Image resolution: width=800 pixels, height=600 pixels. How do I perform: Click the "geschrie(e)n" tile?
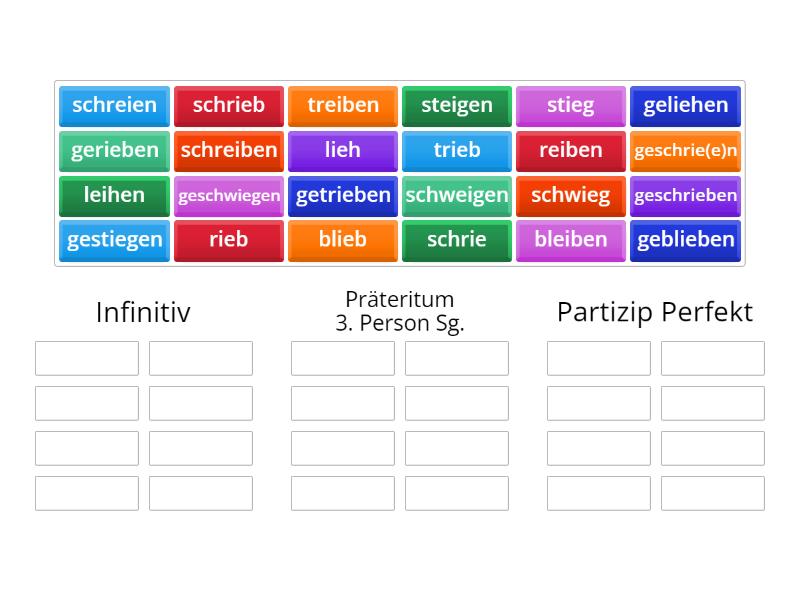tap(685, 151)
